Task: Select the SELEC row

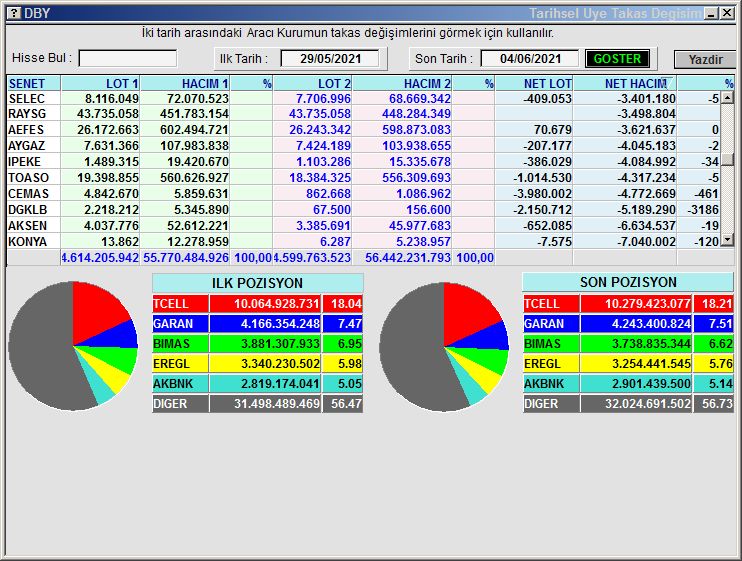Action: 363,98
